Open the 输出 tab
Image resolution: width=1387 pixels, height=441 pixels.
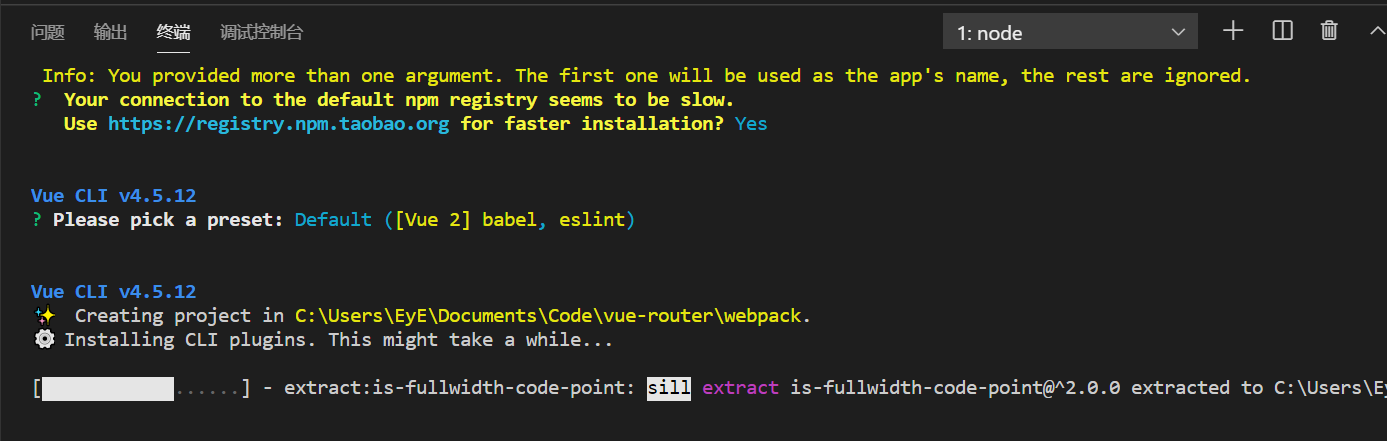[110, 33]
